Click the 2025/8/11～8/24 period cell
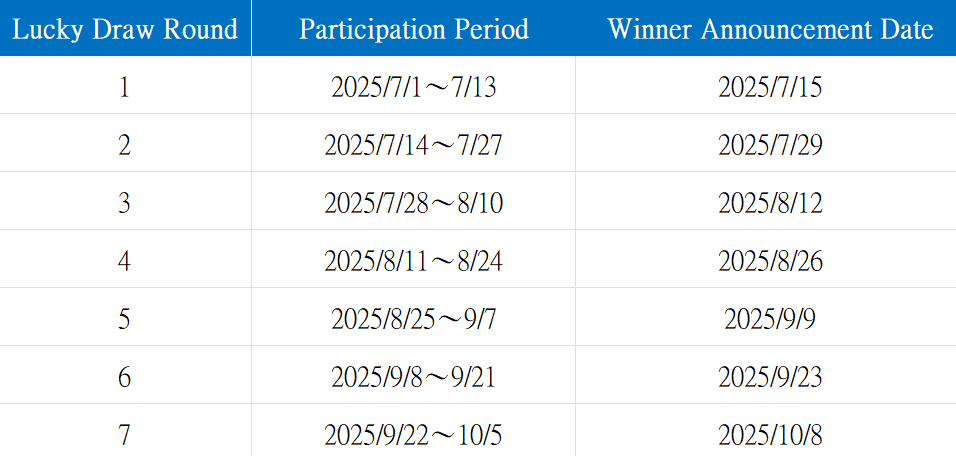The height and width of the screenshot is (456, 956). (x=413, y=258)
